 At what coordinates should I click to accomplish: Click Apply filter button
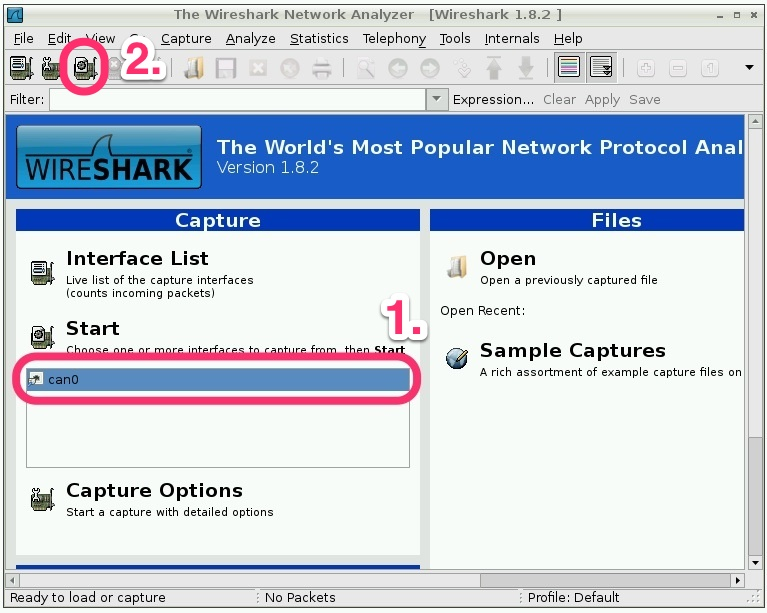tap(602, 99)
